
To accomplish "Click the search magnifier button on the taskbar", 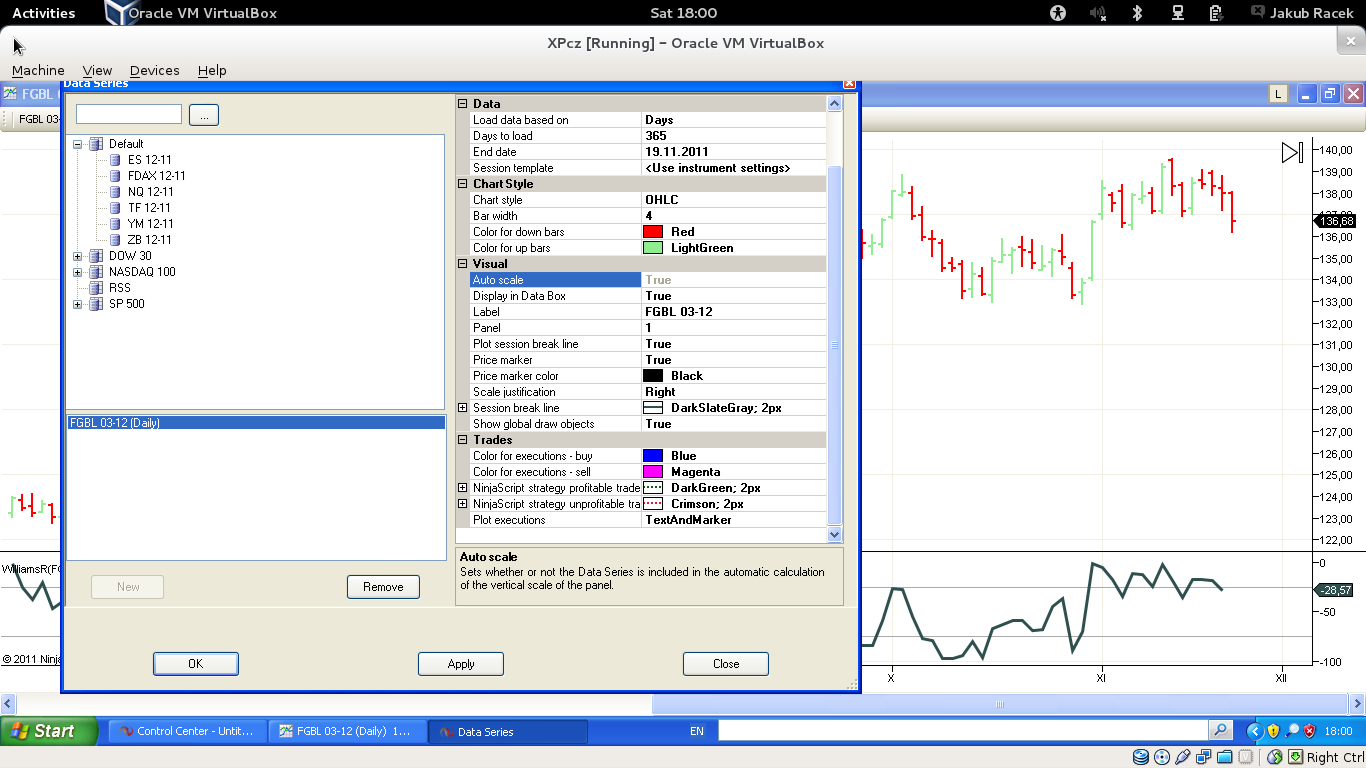I will 1220,731.
